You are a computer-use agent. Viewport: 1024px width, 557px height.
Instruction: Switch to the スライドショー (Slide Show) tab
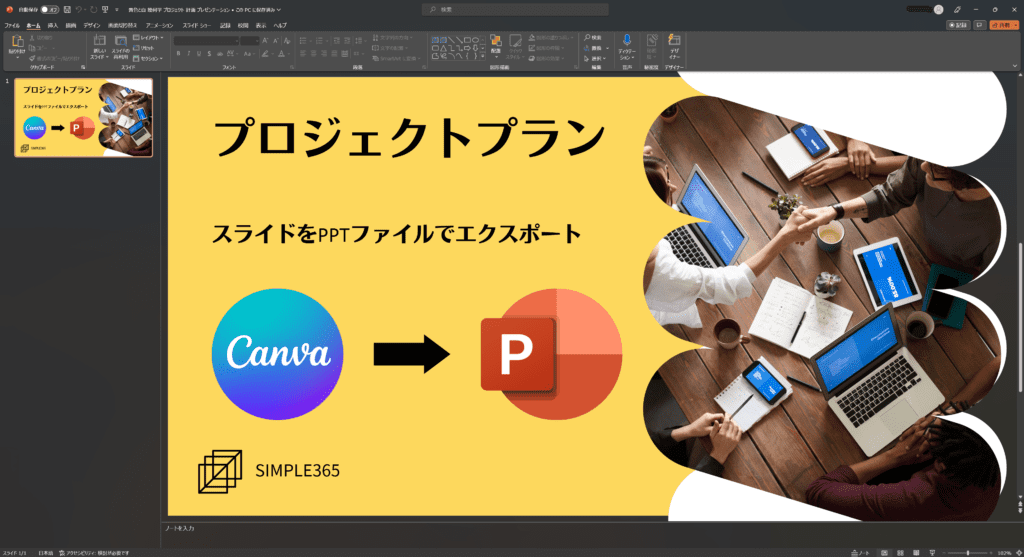click(197, 25)
